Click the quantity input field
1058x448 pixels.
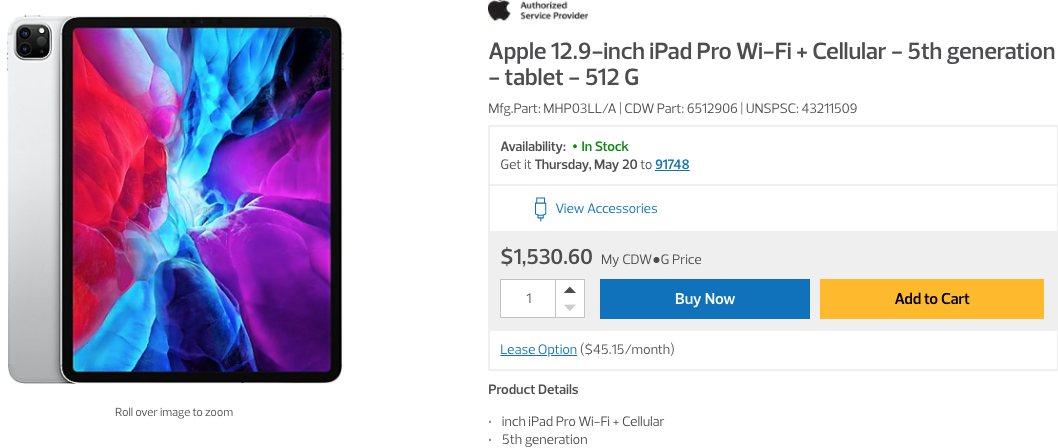tap(528, 299)
